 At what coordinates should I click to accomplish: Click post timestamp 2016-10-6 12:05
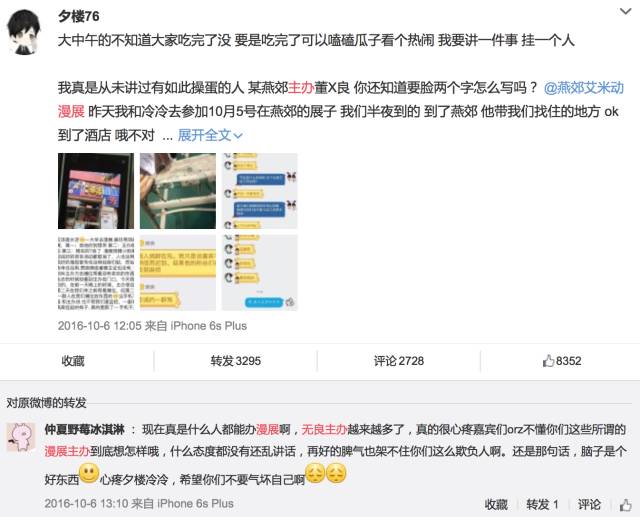[x=100, y=326]
